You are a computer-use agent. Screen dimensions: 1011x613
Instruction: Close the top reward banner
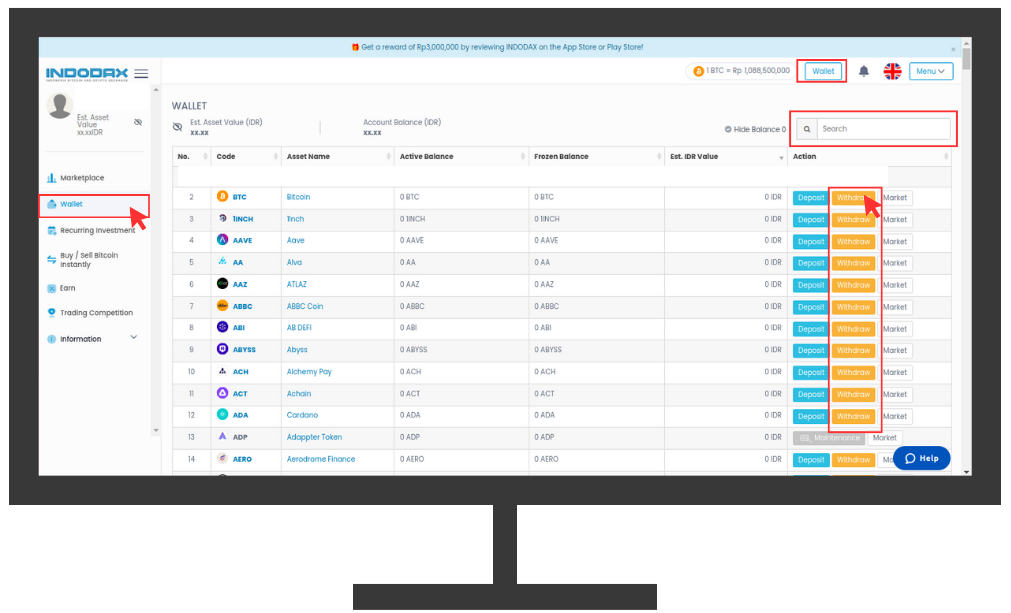(953, 49)
